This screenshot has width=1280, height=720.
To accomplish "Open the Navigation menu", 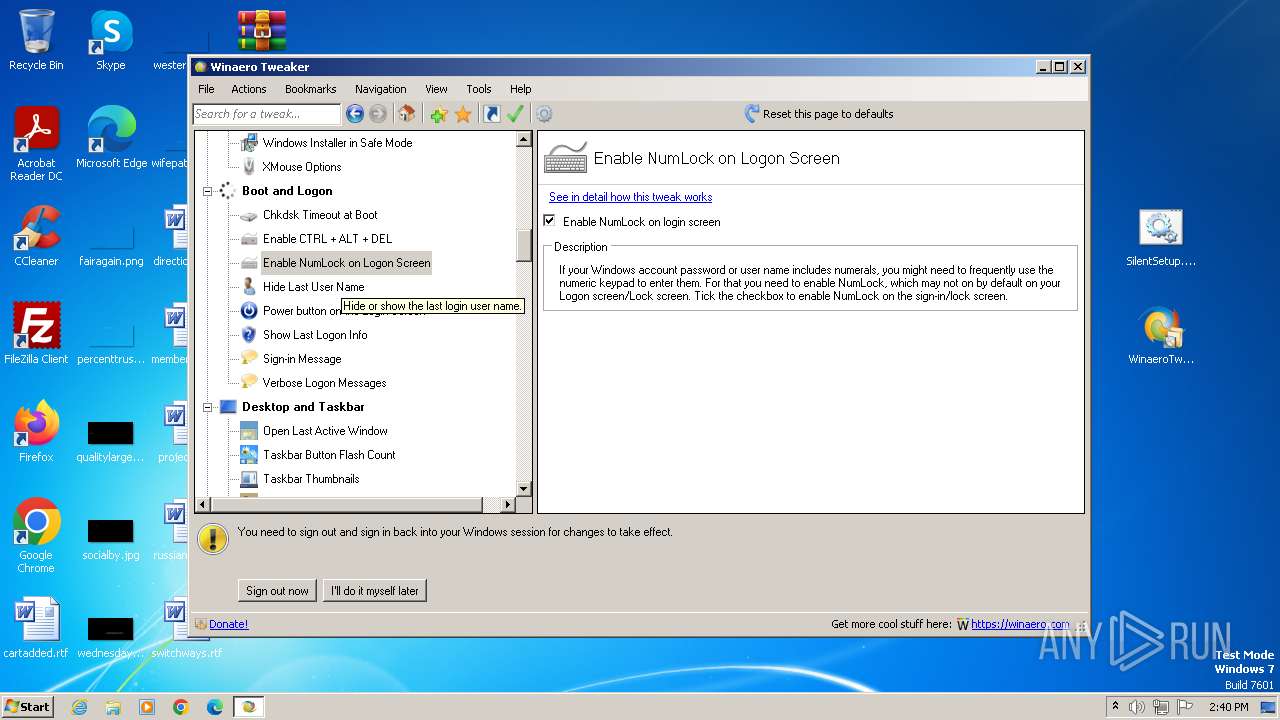I will (381, 89).
